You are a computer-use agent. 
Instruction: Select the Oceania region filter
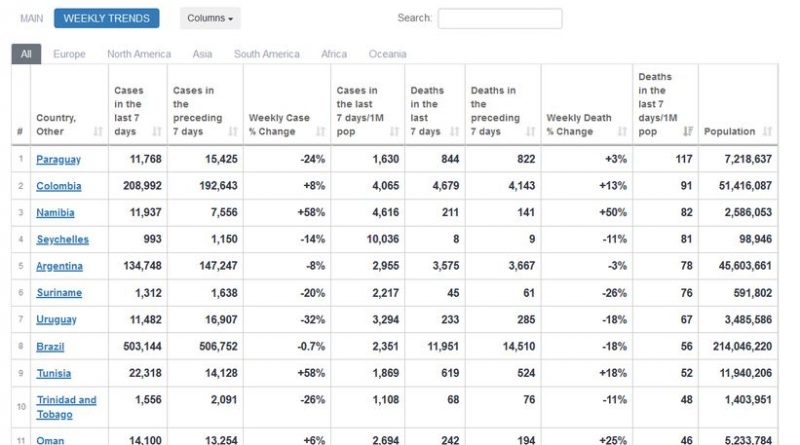387,54
